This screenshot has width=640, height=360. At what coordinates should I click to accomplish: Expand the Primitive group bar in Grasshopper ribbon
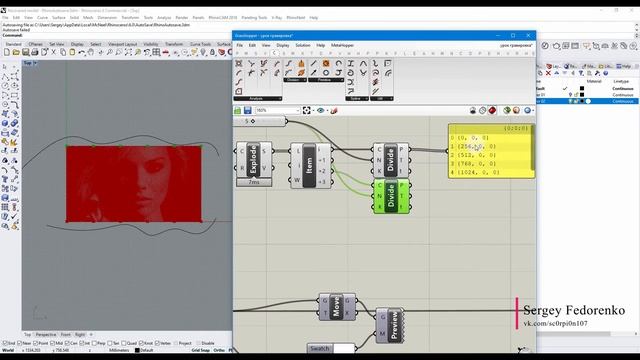(x=326, y=80)
